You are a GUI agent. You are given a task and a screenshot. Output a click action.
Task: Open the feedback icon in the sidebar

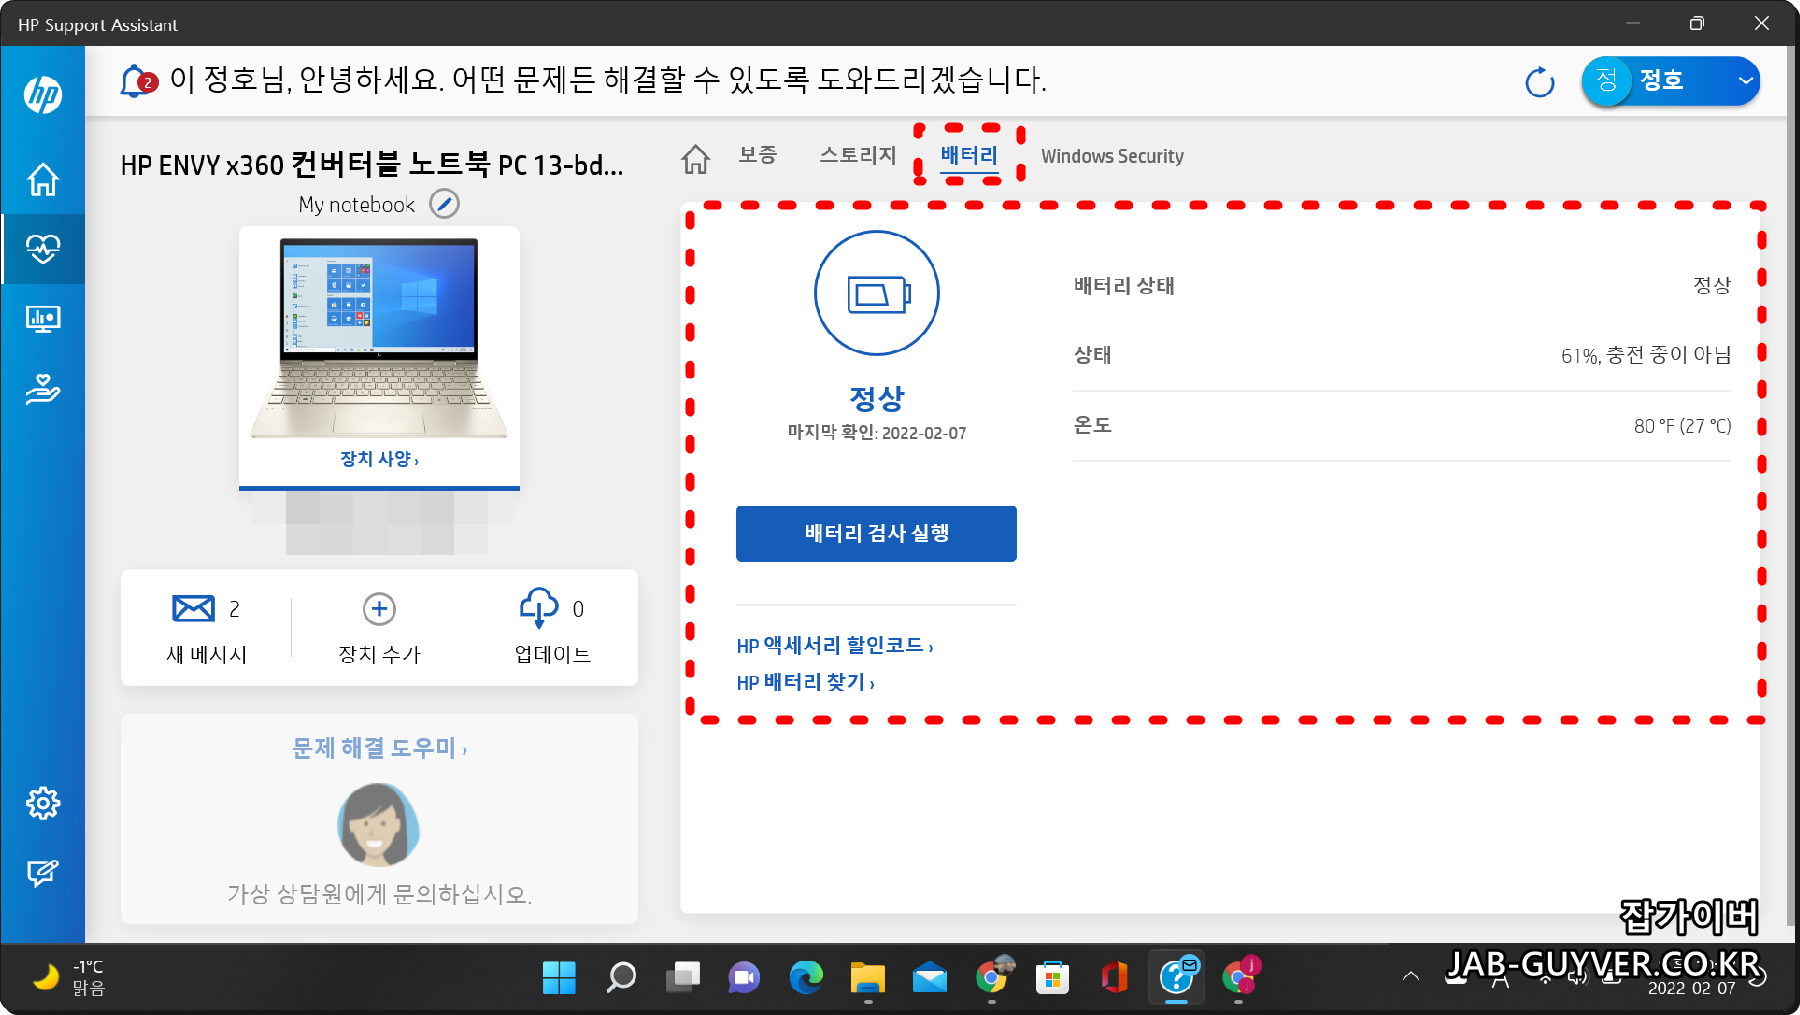point(43,873)
